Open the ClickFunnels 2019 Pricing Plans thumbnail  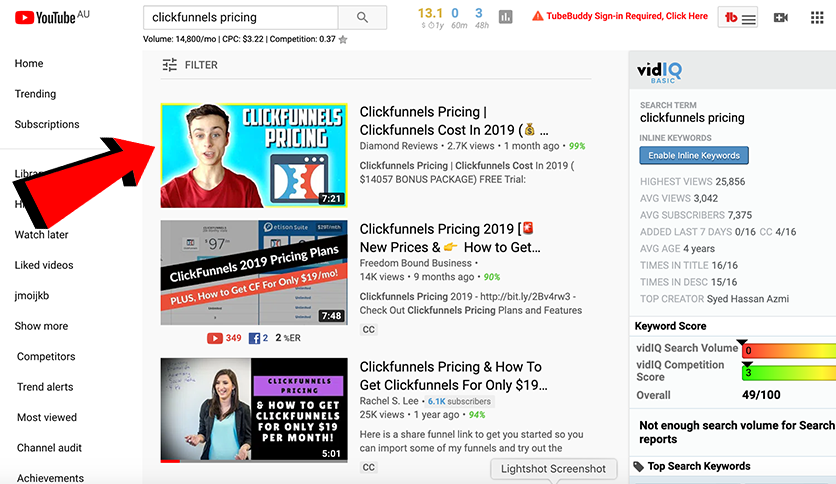pos(254,272)
